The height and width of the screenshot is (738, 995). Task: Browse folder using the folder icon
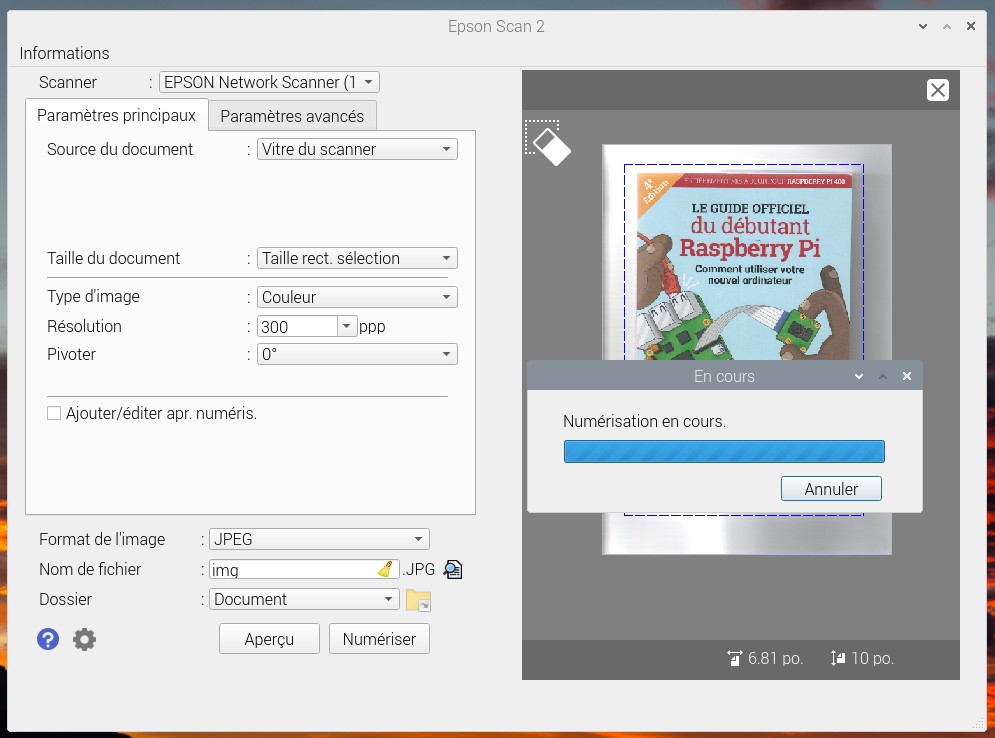[x=418, y=600]
